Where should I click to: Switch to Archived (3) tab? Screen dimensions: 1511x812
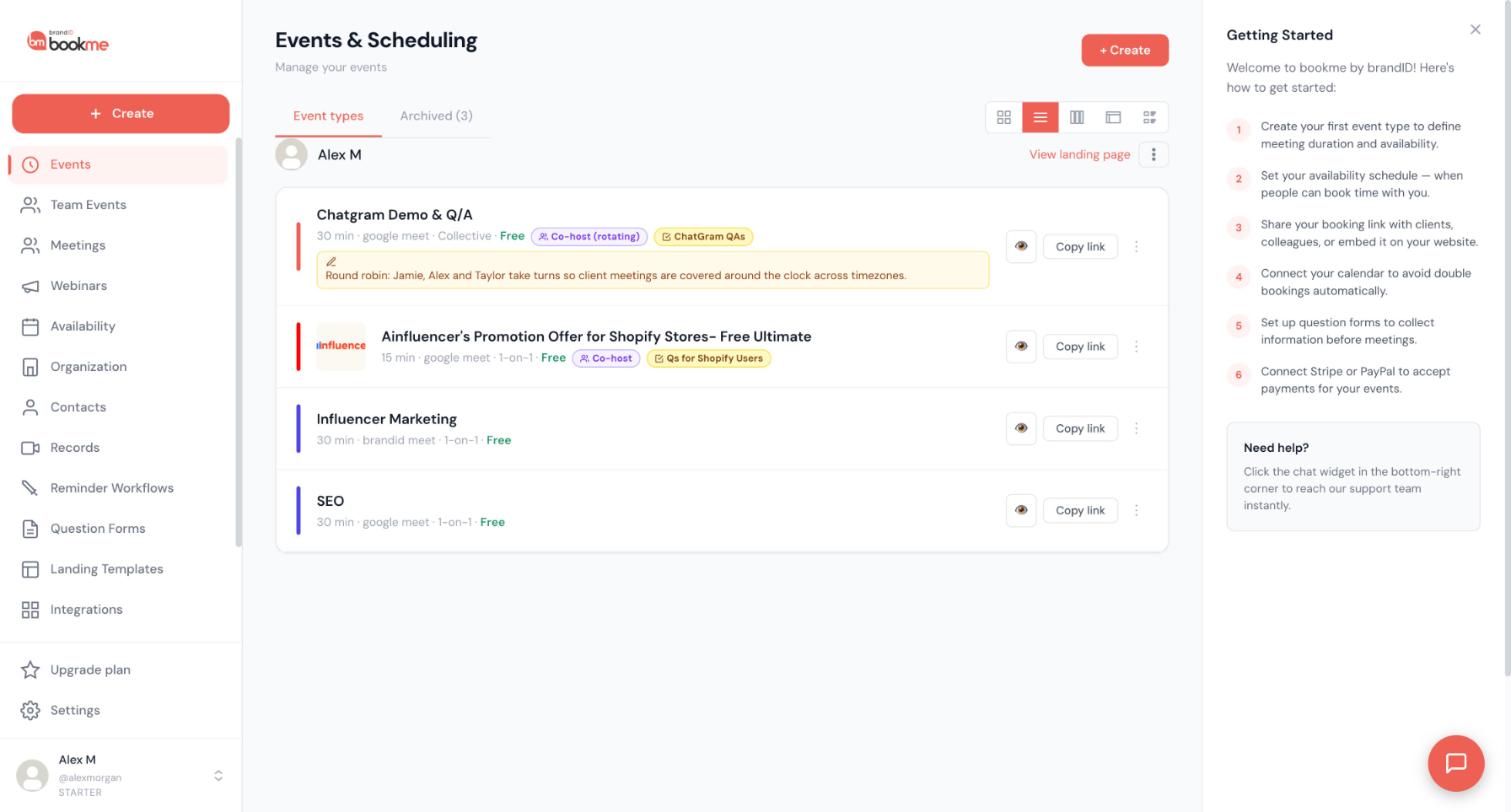coord(436,116)
